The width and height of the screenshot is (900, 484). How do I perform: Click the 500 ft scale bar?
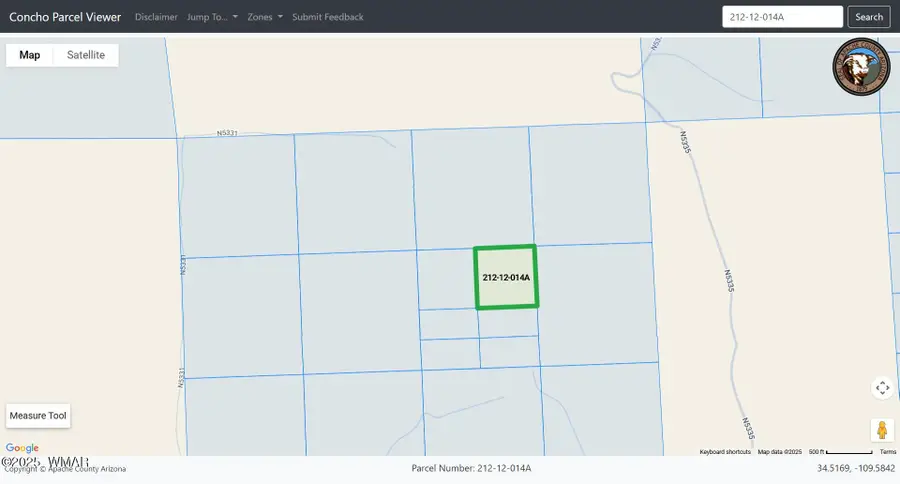(841, 452)
